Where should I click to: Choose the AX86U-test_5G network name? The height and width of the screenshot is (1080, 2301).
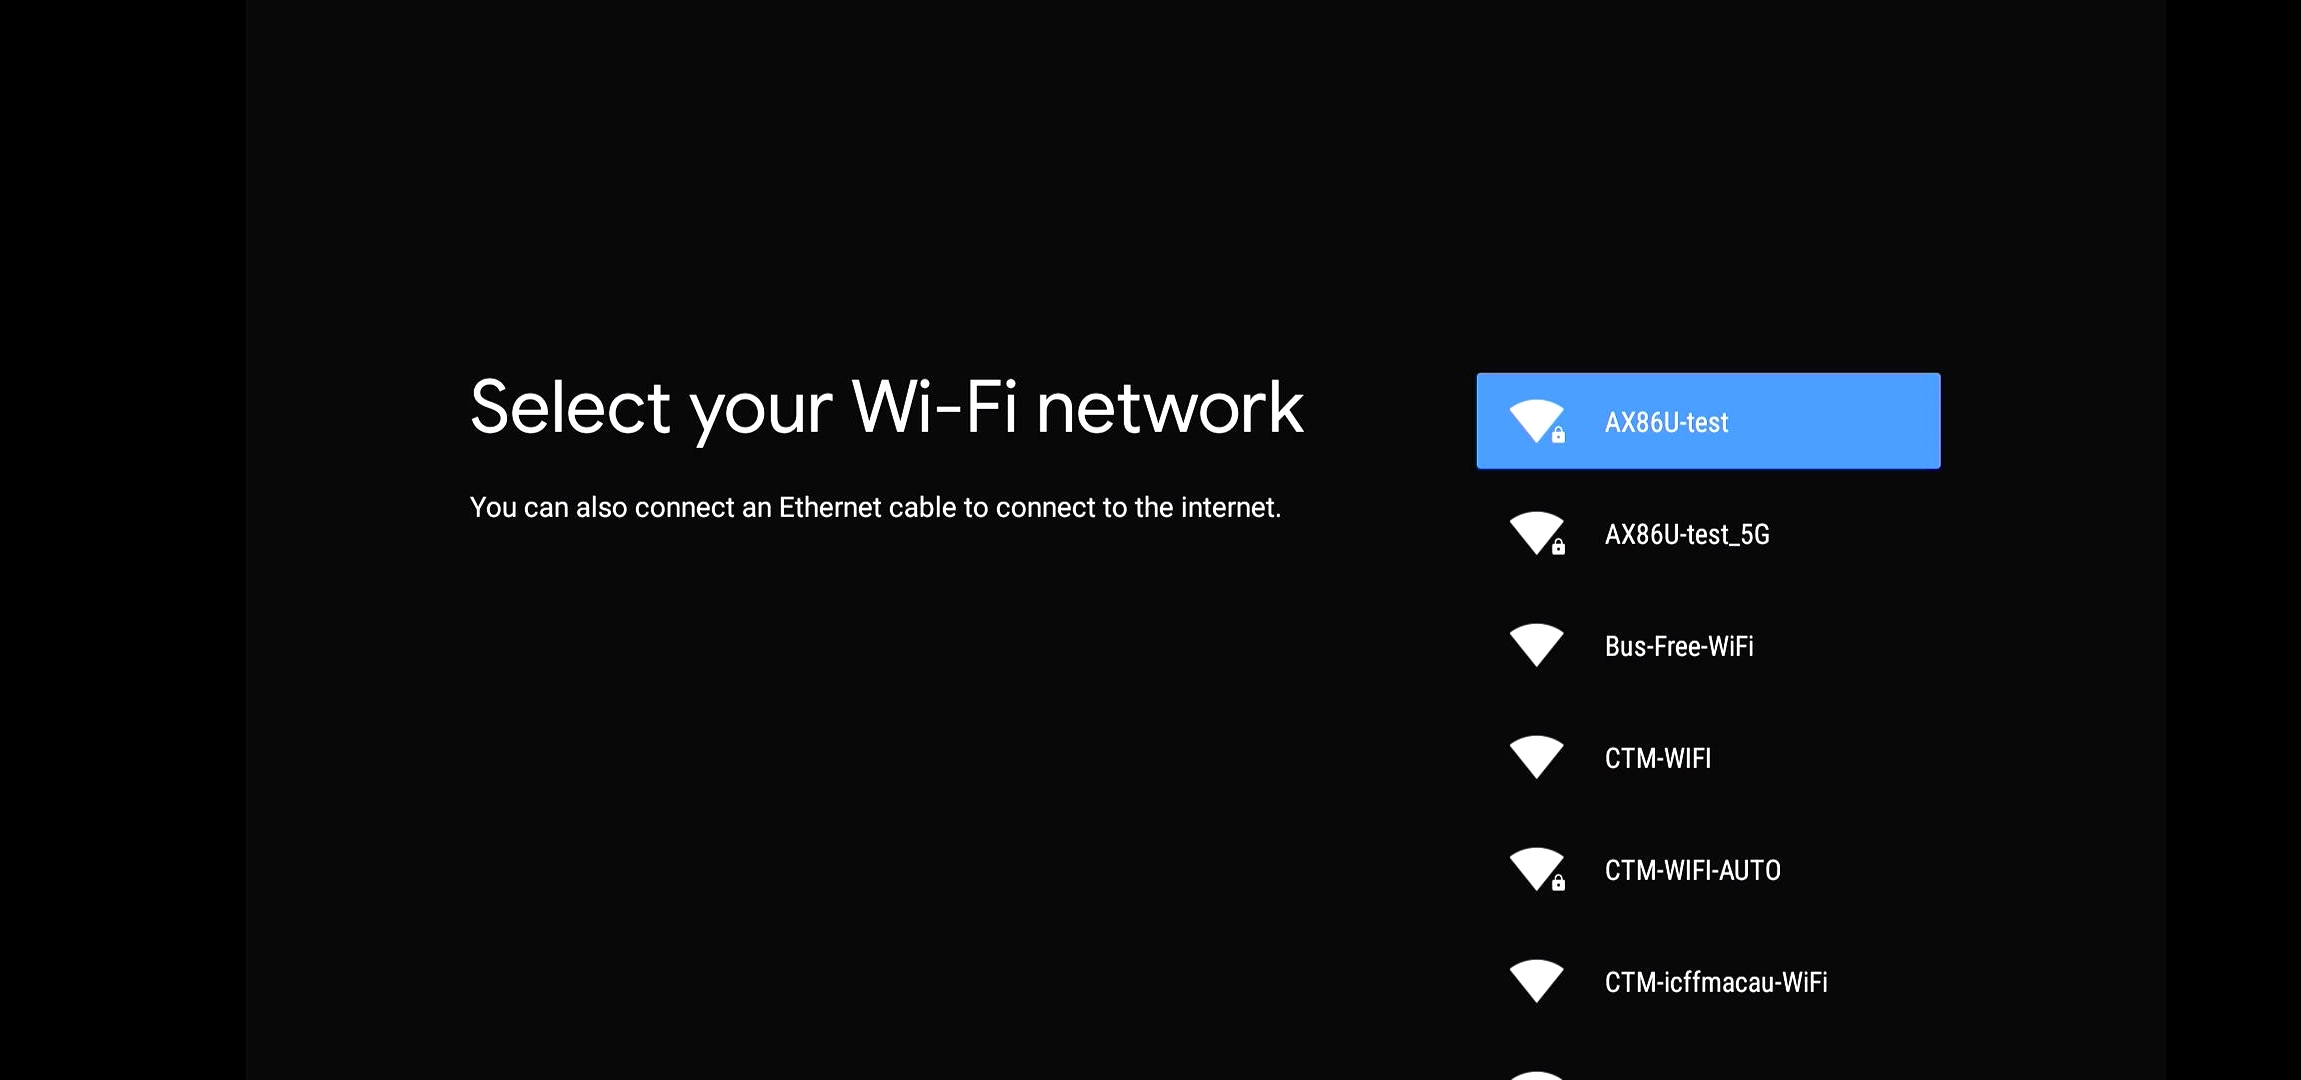(1687, 534)
